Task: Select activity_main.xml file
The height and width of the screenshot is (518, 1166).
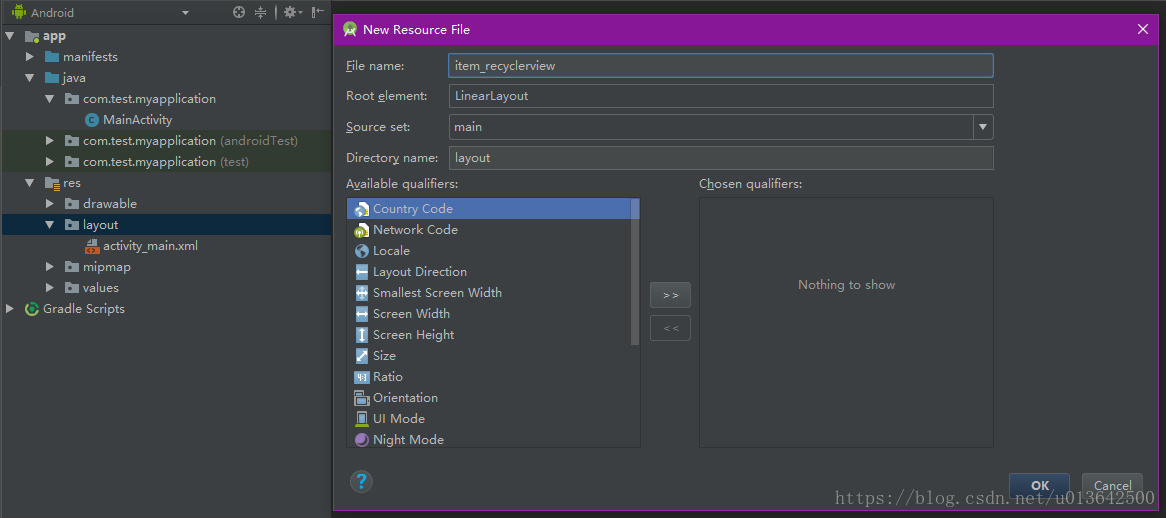Action: [x=150, y=245]
